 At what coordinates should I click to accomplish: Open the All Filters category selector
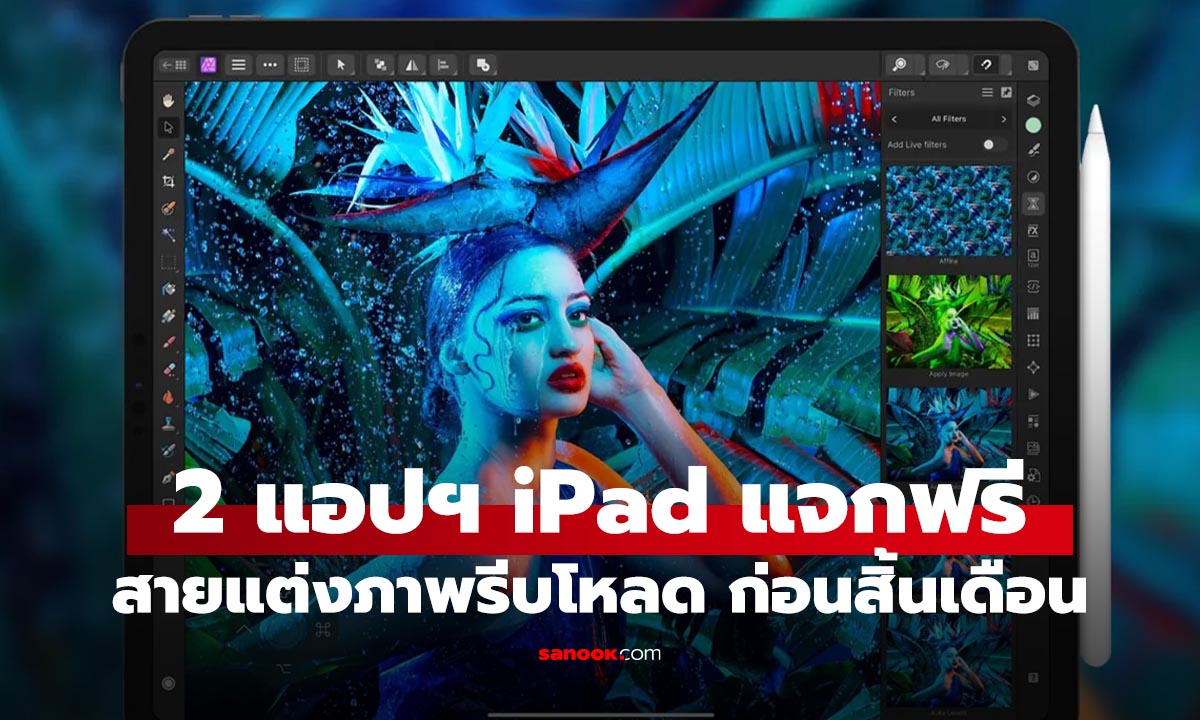pos(946,119)
